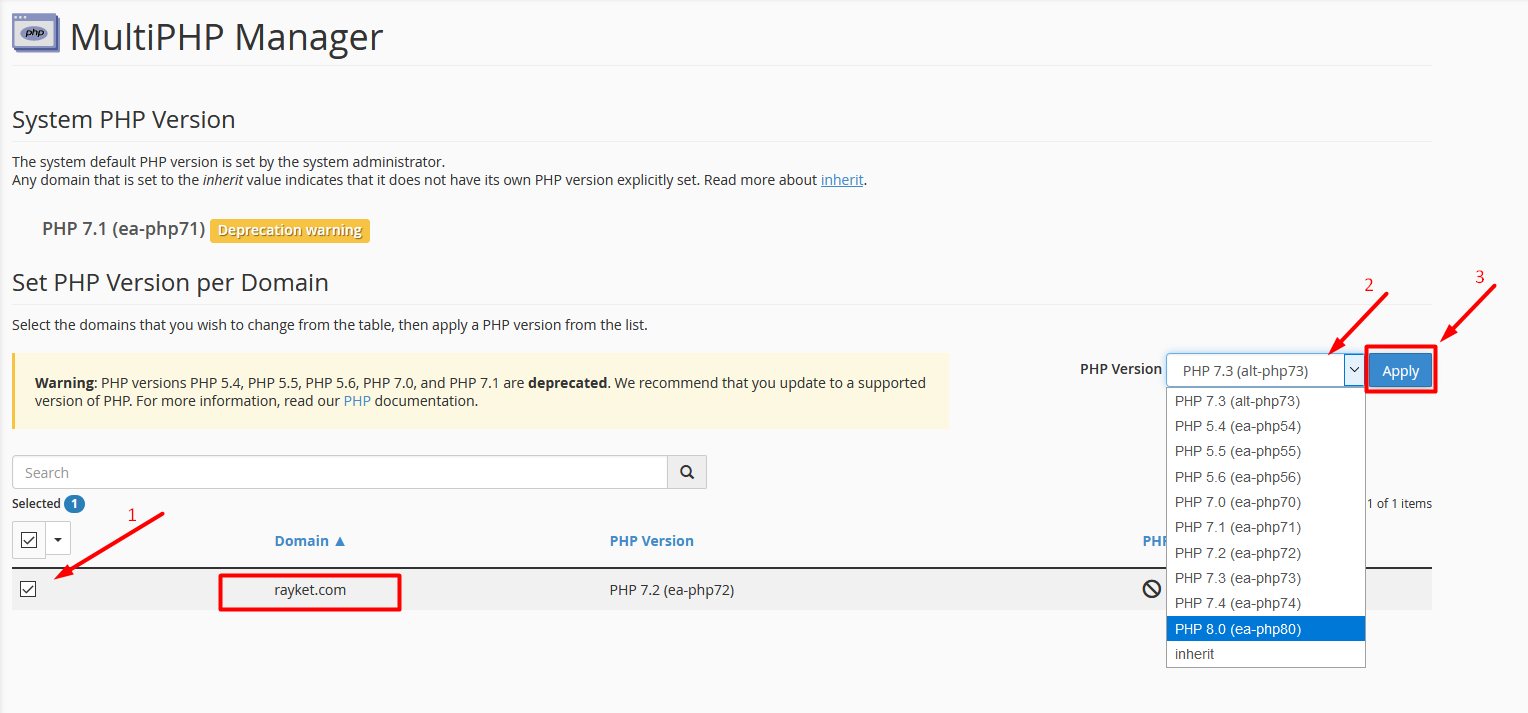Choose PHP 7.4 (ea-php74) from the dropdown

click(x=1237, y=602)
